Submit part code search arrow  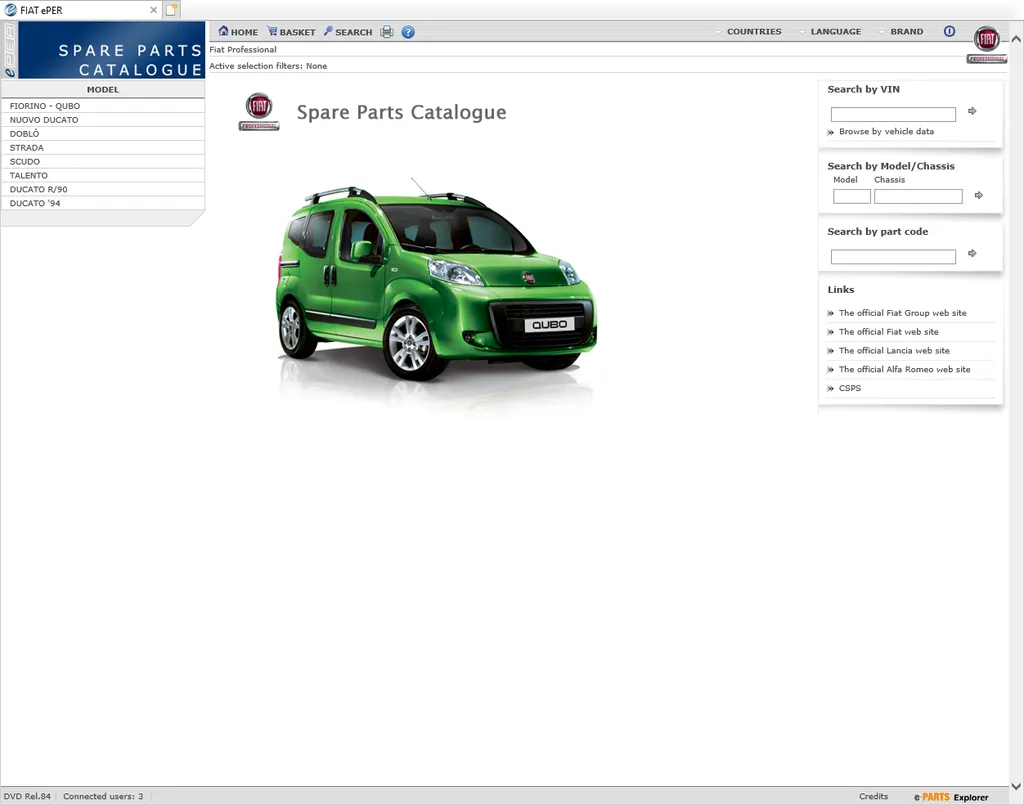click(972, 254)
